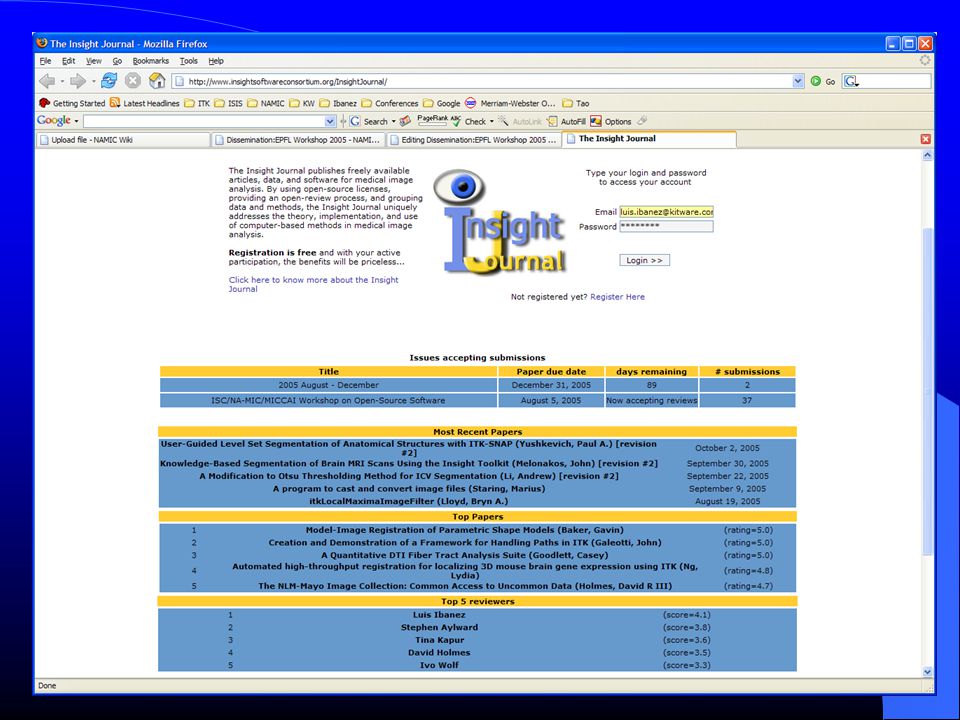Click the Google toolbar Search button
This screenshot has width=960, height=720.
tap(369, 121)
